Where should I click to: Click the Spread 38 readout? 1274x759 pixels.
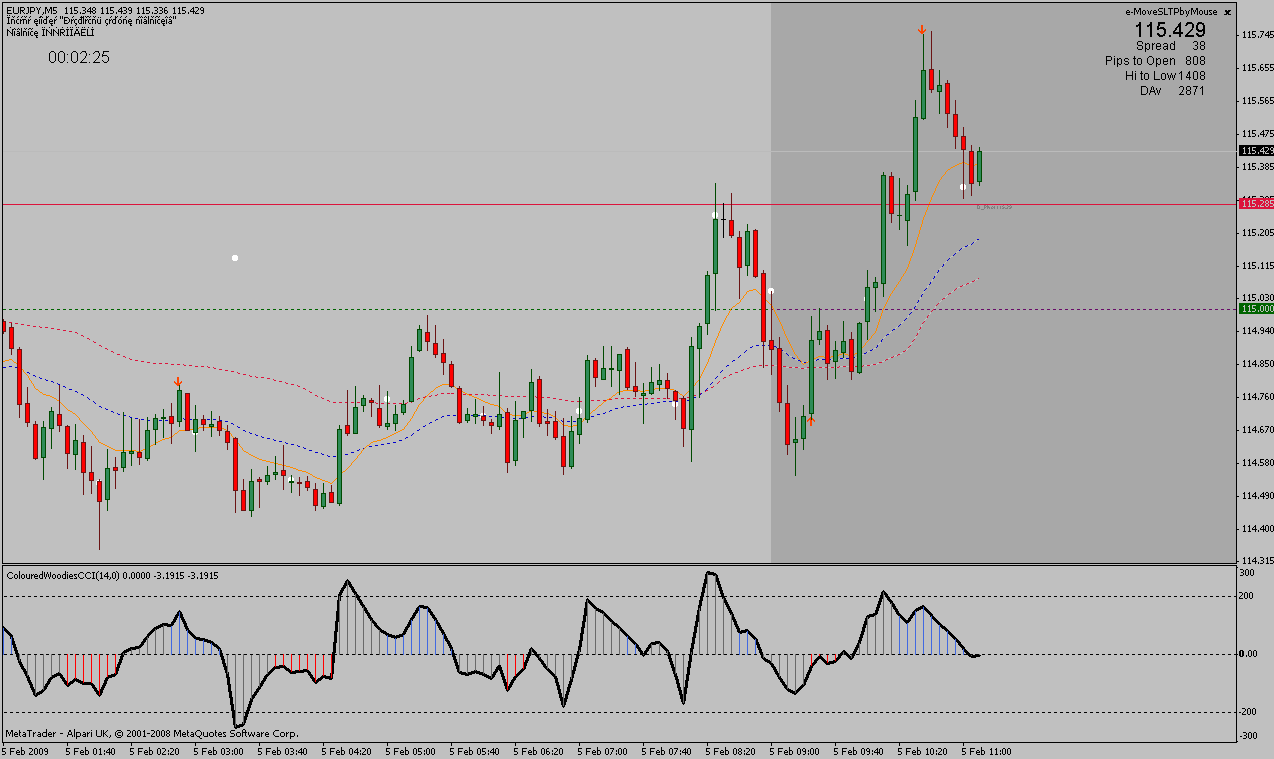point(1170,46)
